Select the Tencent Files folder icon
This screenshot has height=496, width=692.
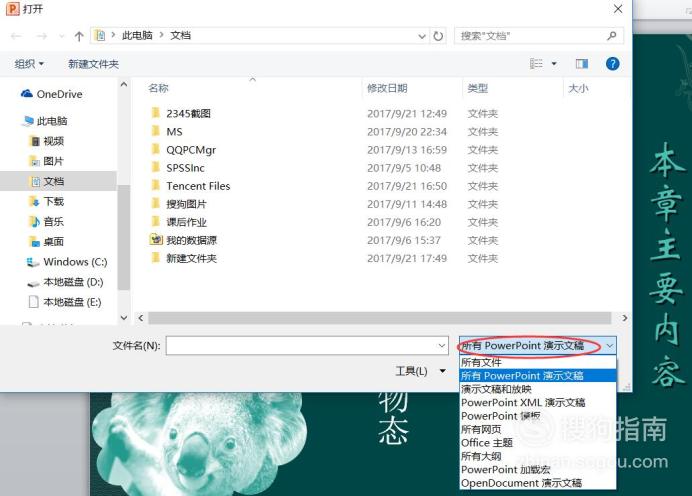tap(155, 185)
